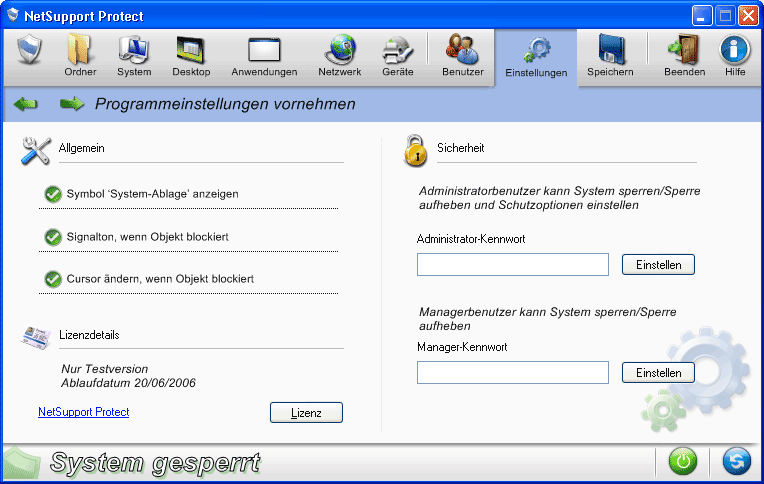Viewport: 764px width, 484px height.
Task: Open the Ordner folder section
Action: [x=80, y=55]
